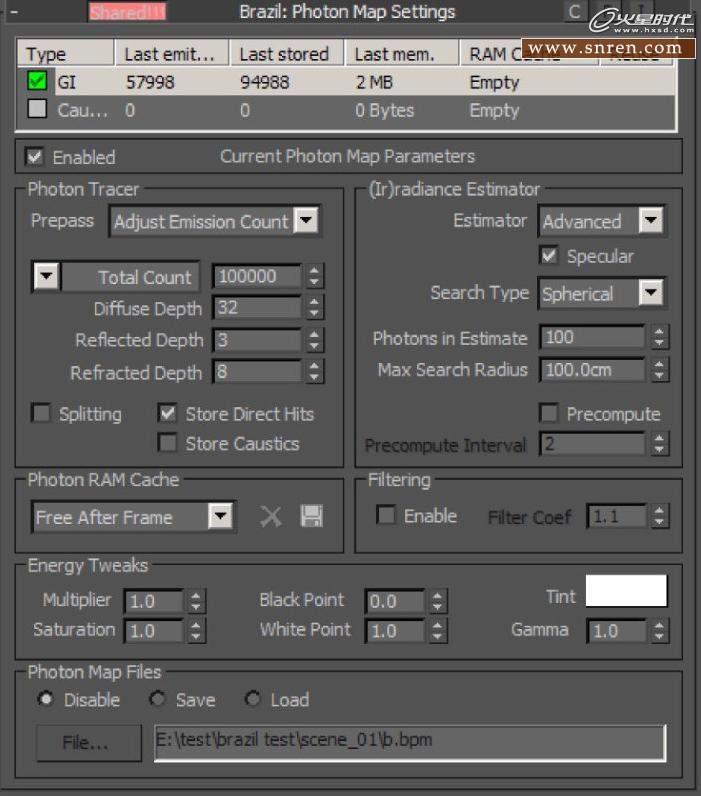
Task: Click the Multiplier value field
Action: click(x=153, y=601)
